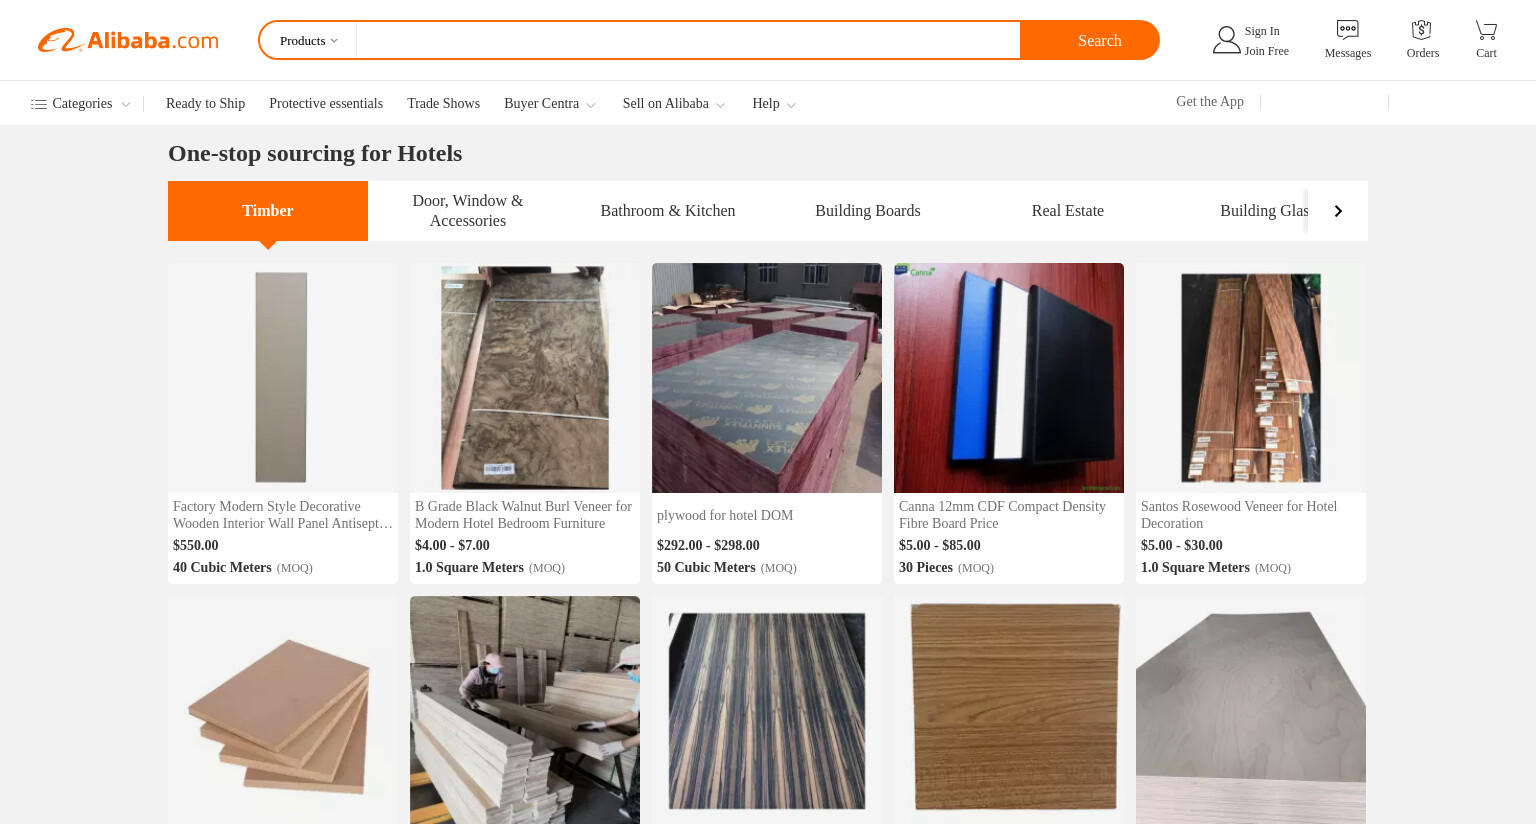Expand the Buyer Central menu
Image resolution: width=1536 pixels, height=824 pixels.
click(550, 104)
